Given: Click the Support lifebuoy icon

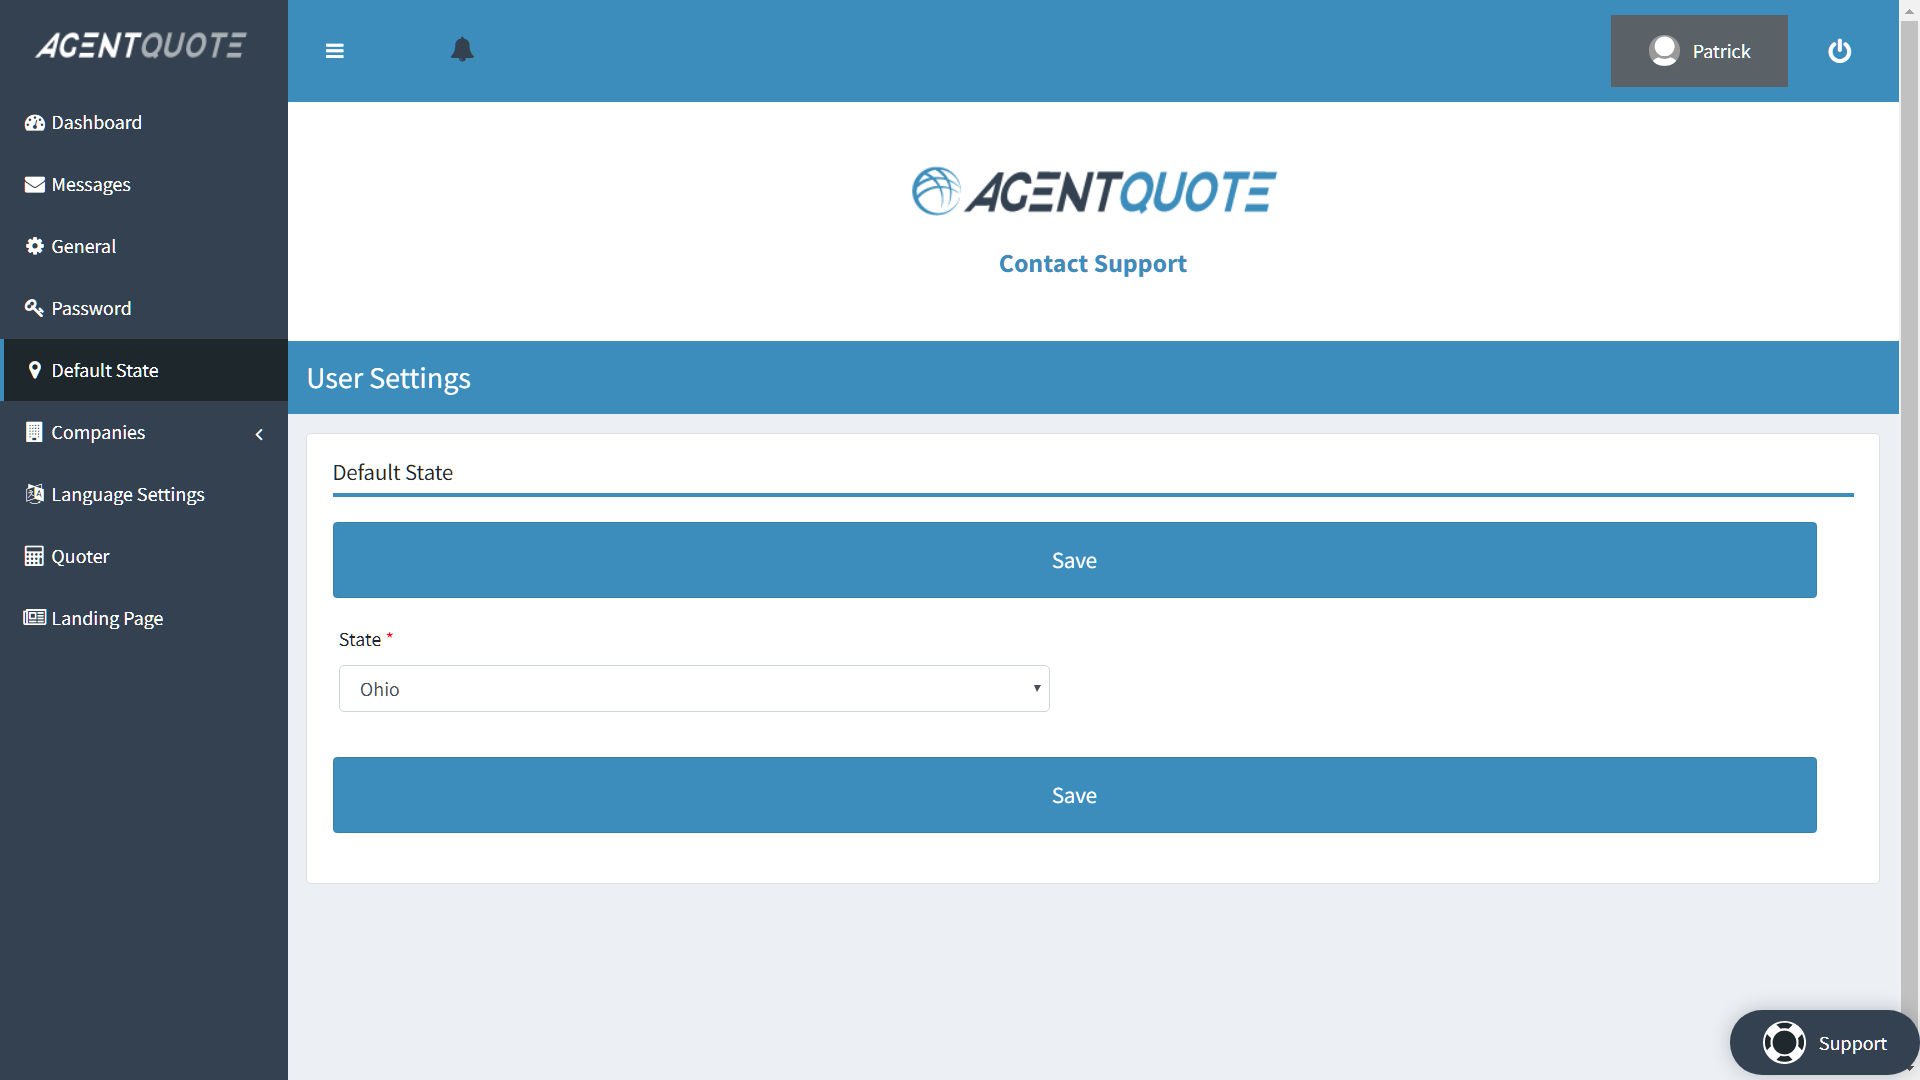Looking at the screenshot, I should [x=1784, y=1043].
